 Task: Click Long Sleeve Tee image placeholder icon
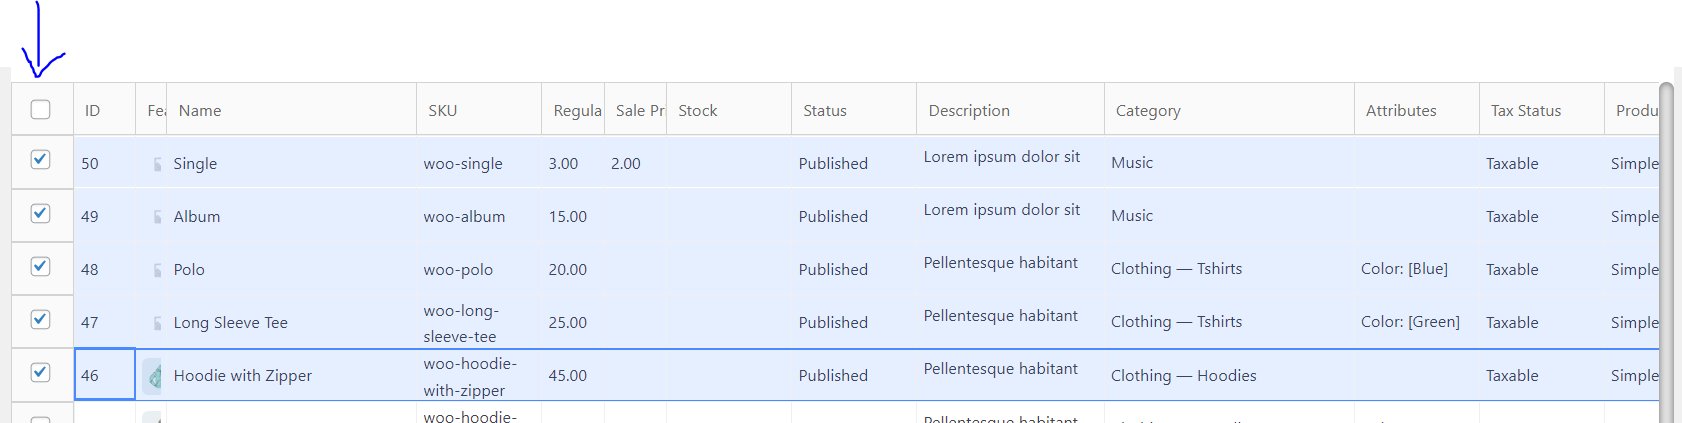pos(157,323)
